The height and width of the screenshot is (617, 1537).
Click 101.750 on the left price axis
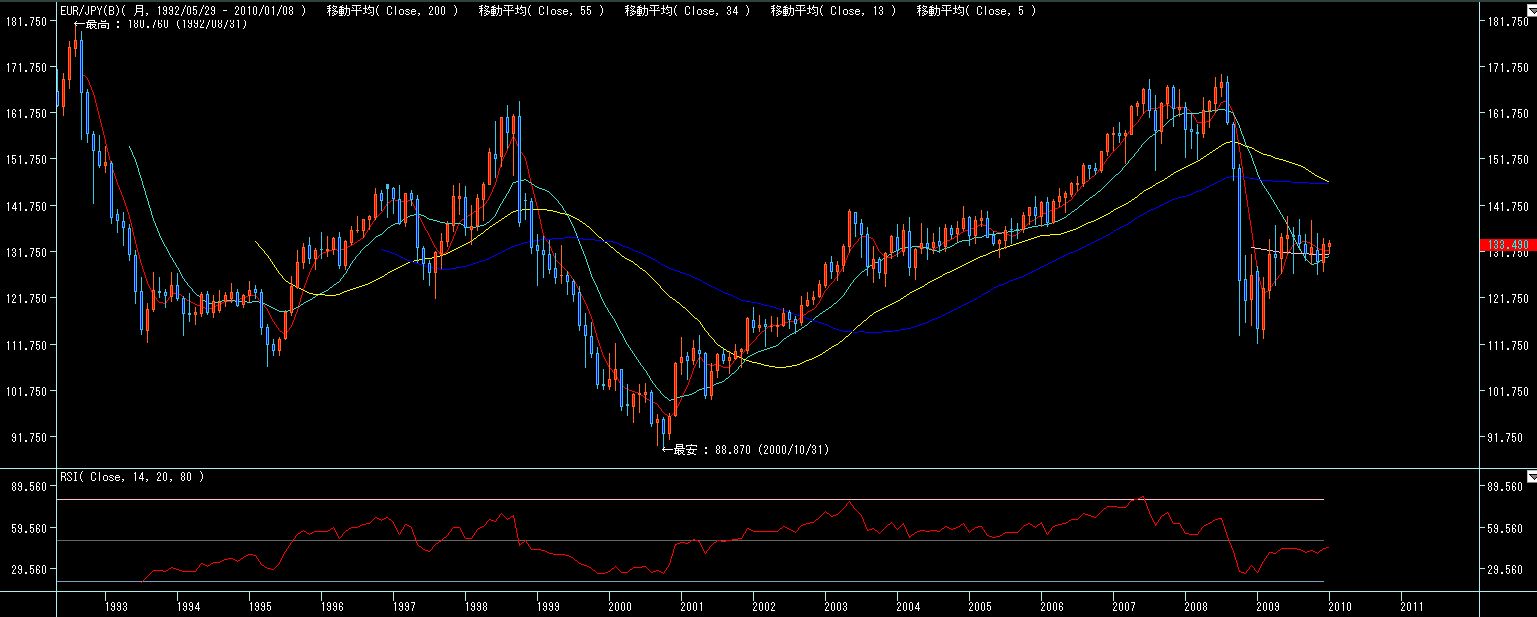click(x=27, y=391)
